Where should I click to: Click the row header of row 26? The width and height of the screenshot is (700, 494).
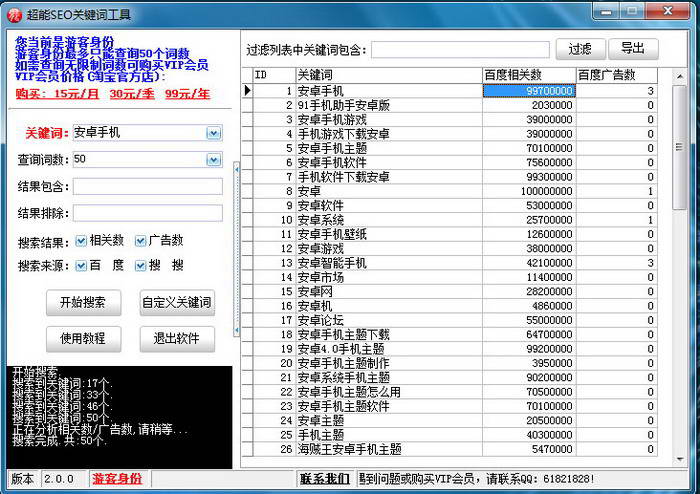tap(248, 449)
